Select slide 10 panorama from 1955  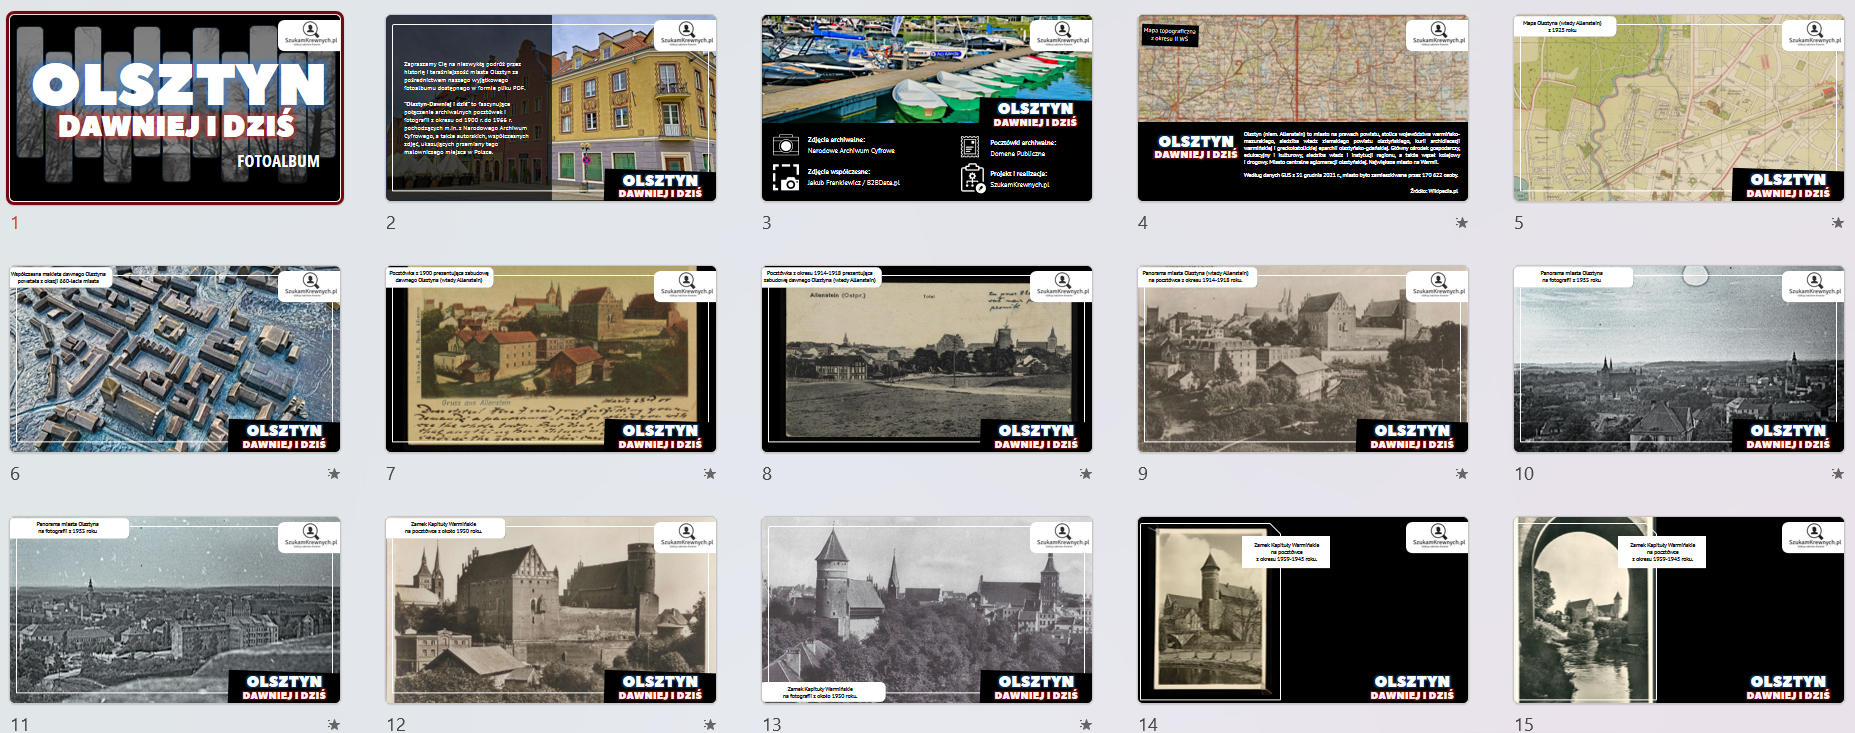tap(1679, 359)
